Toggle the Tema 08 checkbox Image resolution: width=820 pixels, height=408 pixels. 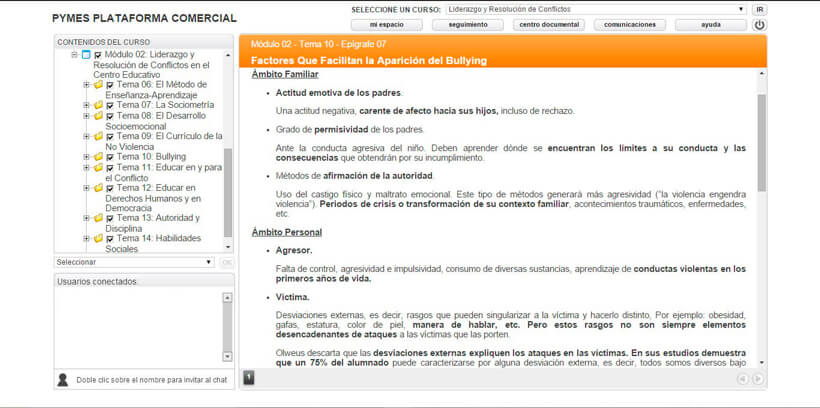(x=110, y=116)
